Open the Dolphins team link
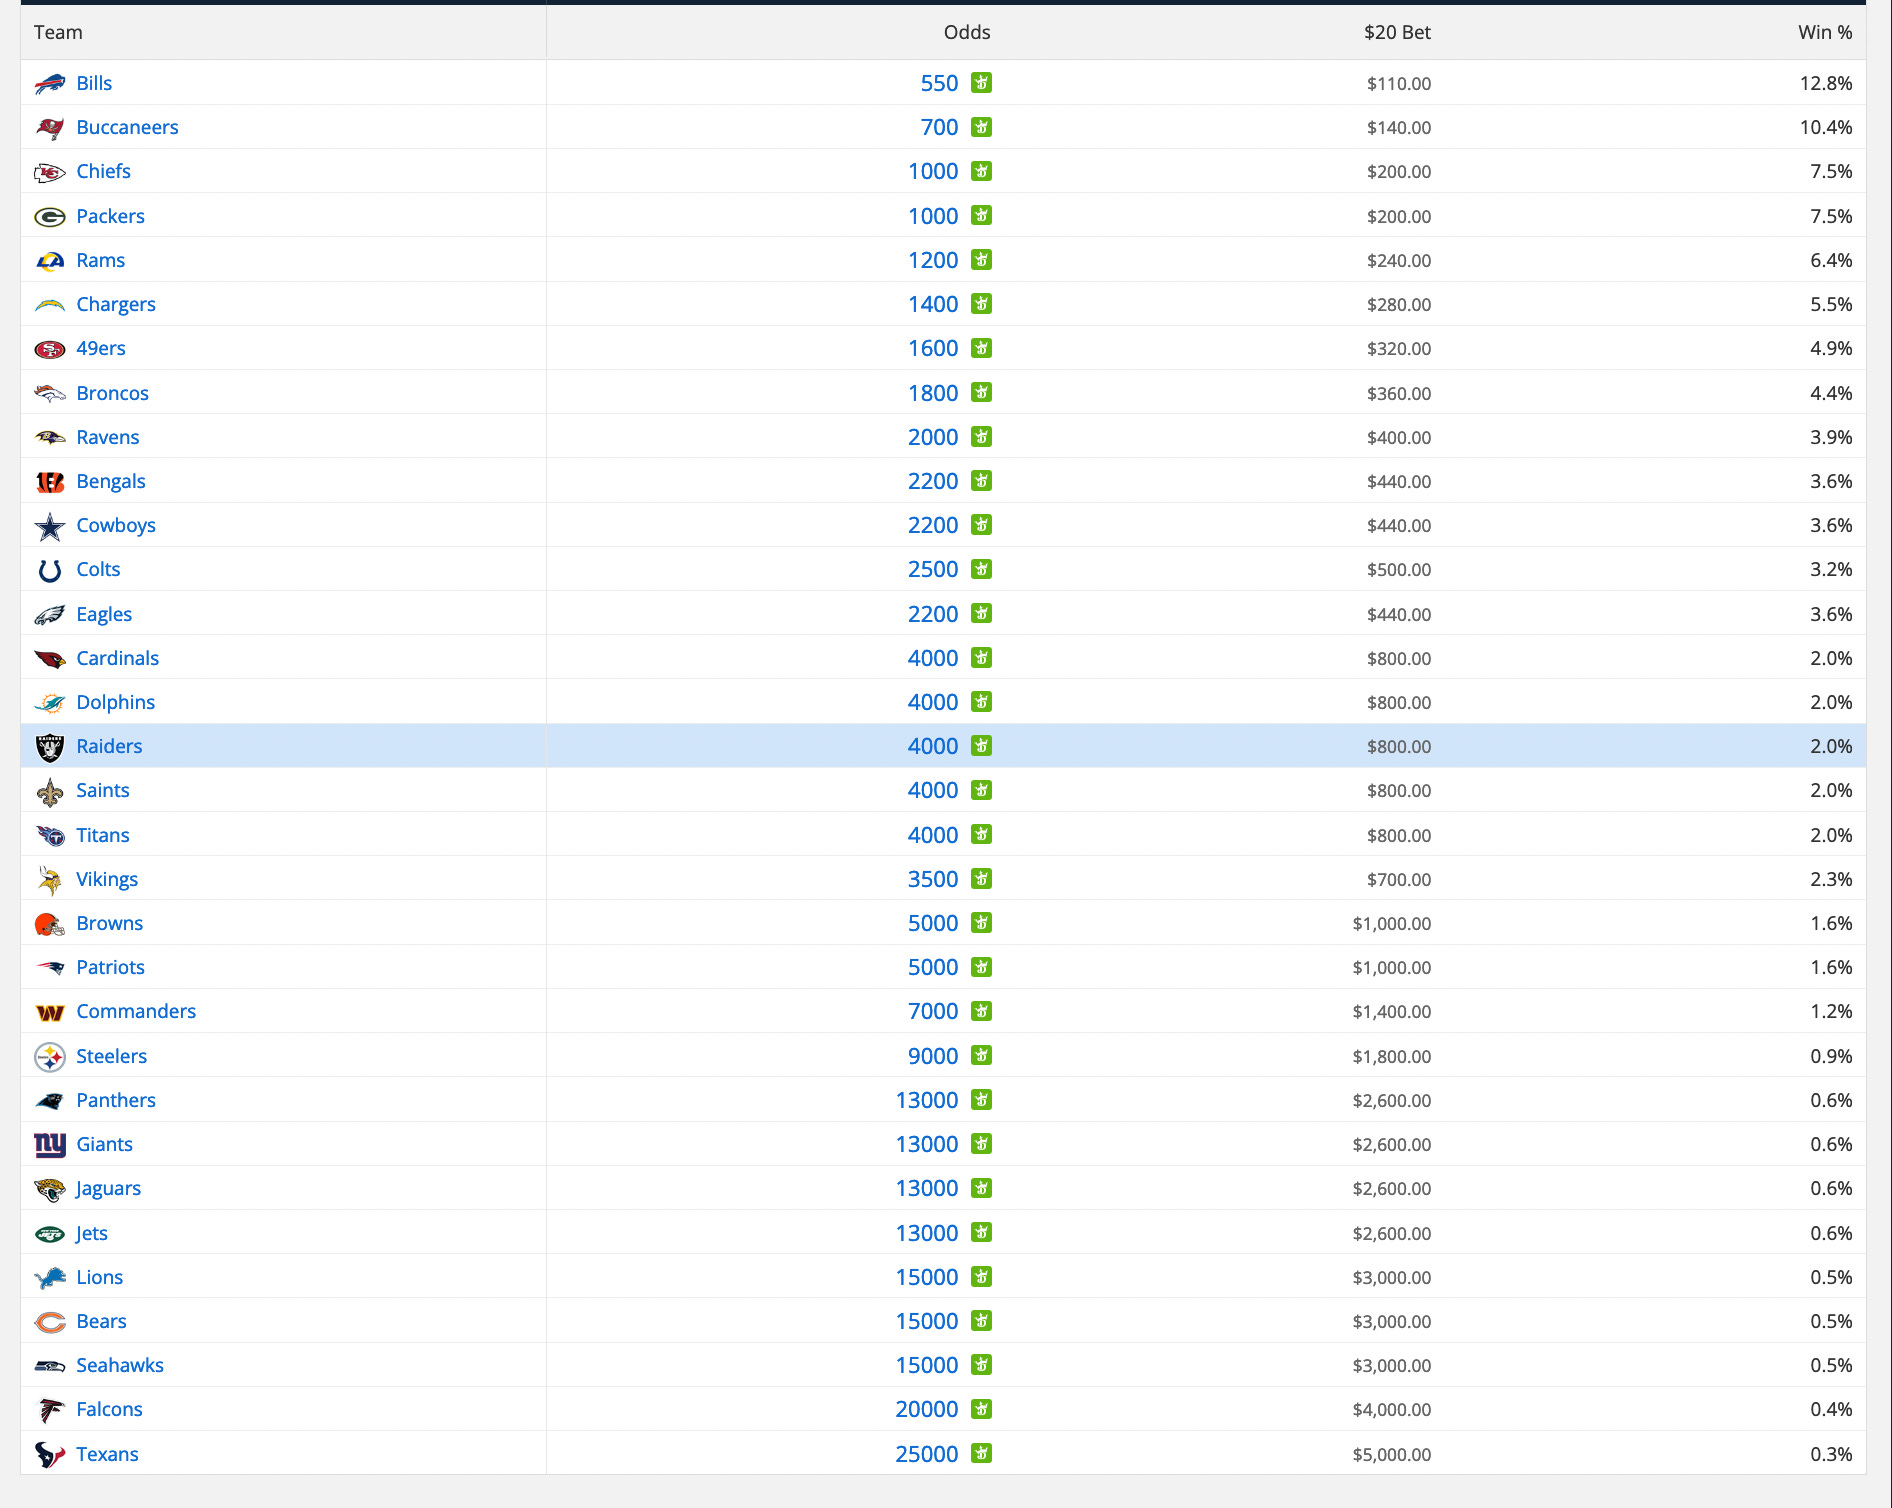 (x=115, y=702)
